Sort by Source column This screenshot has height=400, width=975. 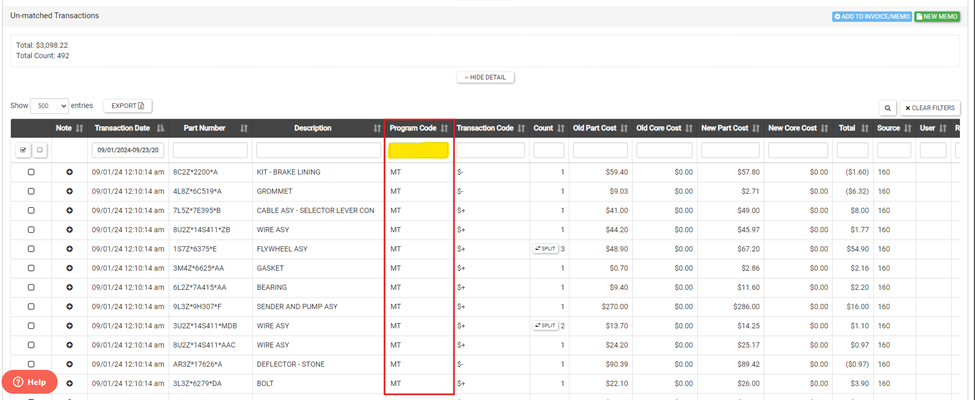point(907,128)
